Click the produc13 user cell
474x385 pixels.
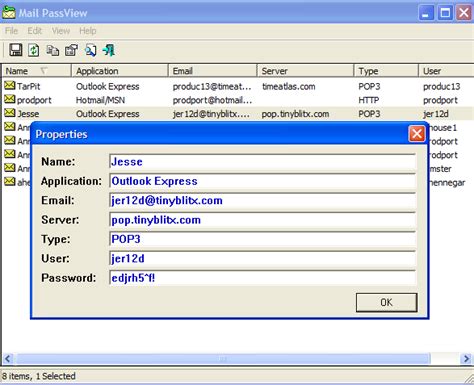[441, 87]
